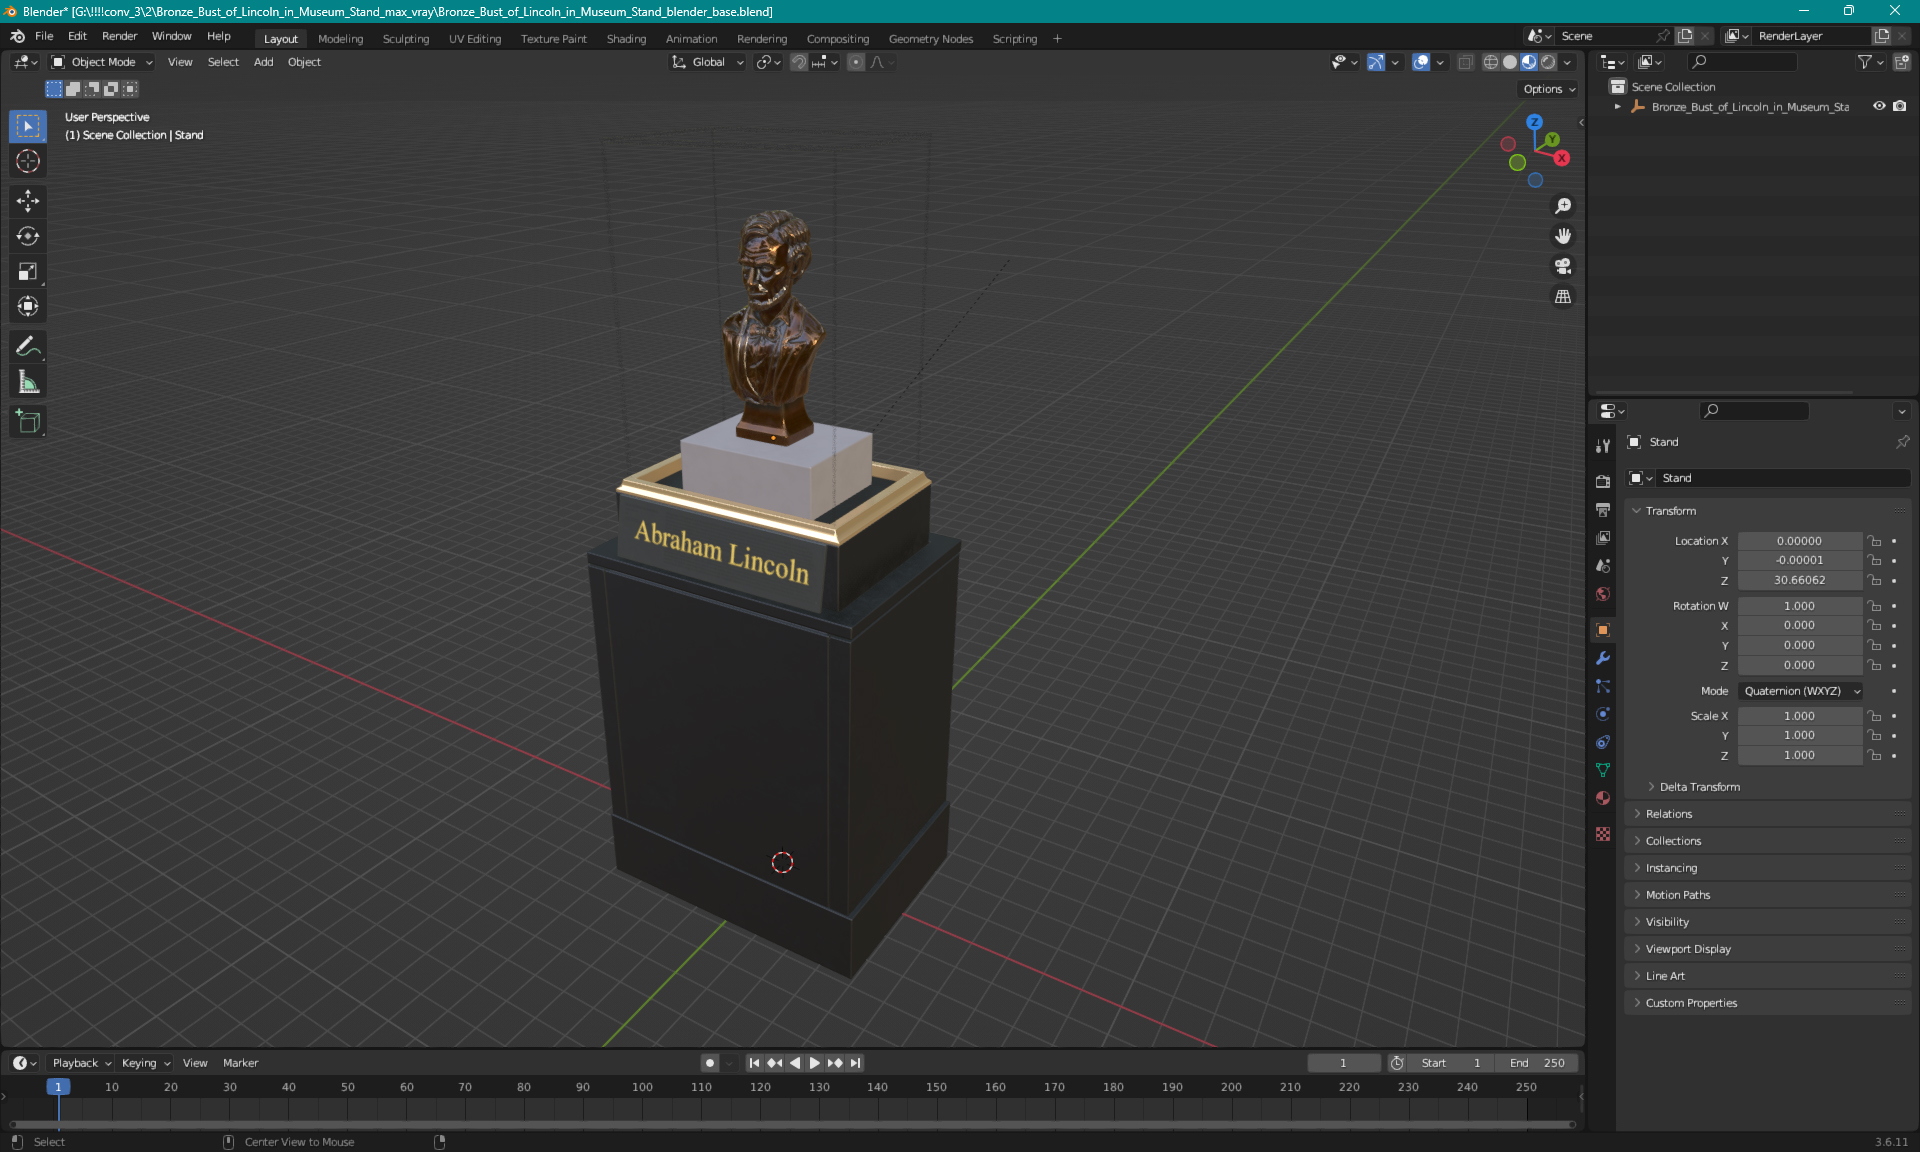The height and width of the screenshot is (1152, 1920).
Task: Open the Keying popover in timeline
Action: (146, 1063)
